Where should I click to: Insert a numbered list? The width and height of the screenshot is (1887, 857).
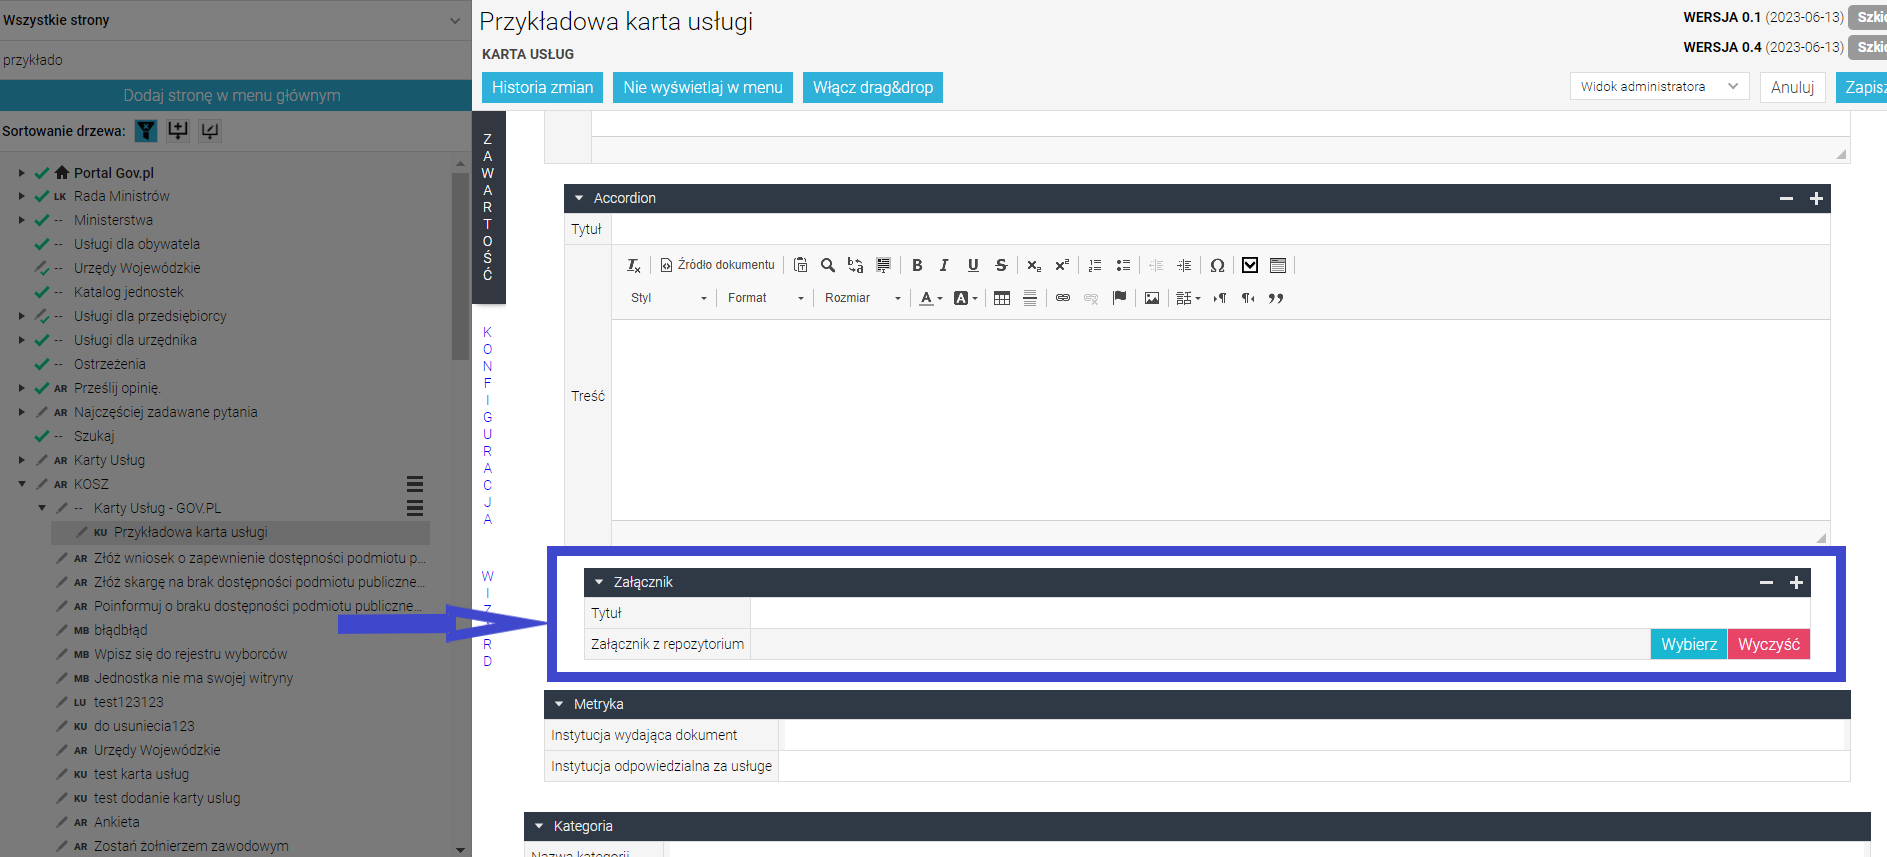[1095, 265]
